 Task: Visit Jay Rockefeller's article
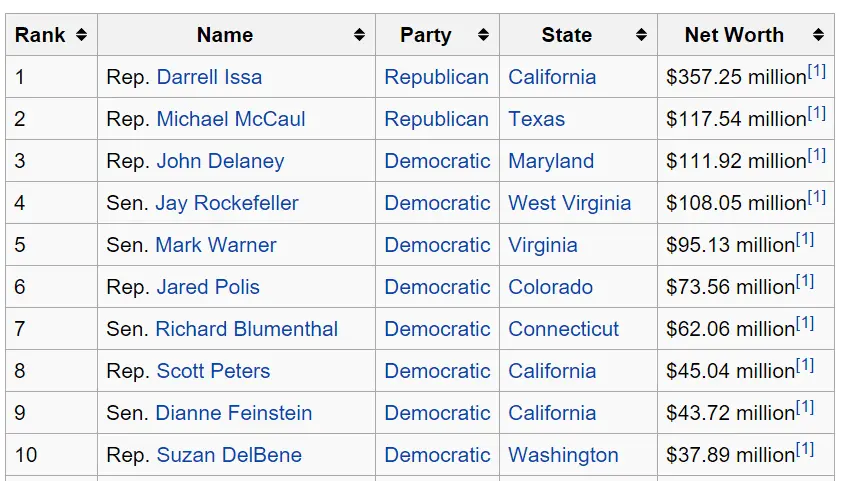point(227,203)
